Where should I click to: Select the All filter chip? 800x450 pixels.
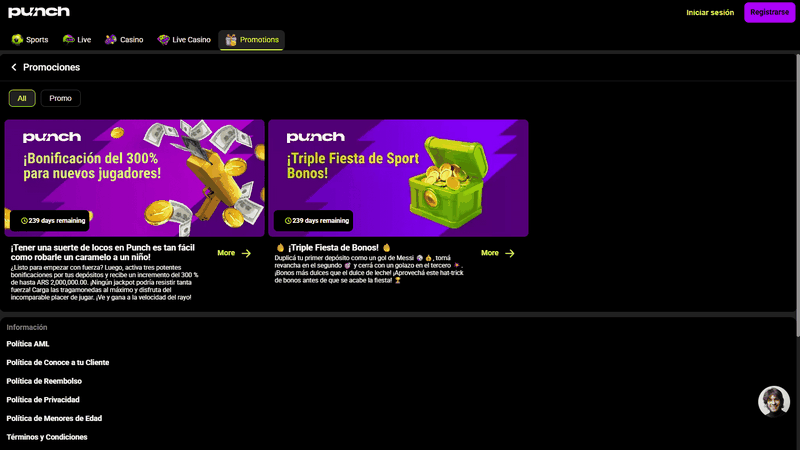click(22, 98)
